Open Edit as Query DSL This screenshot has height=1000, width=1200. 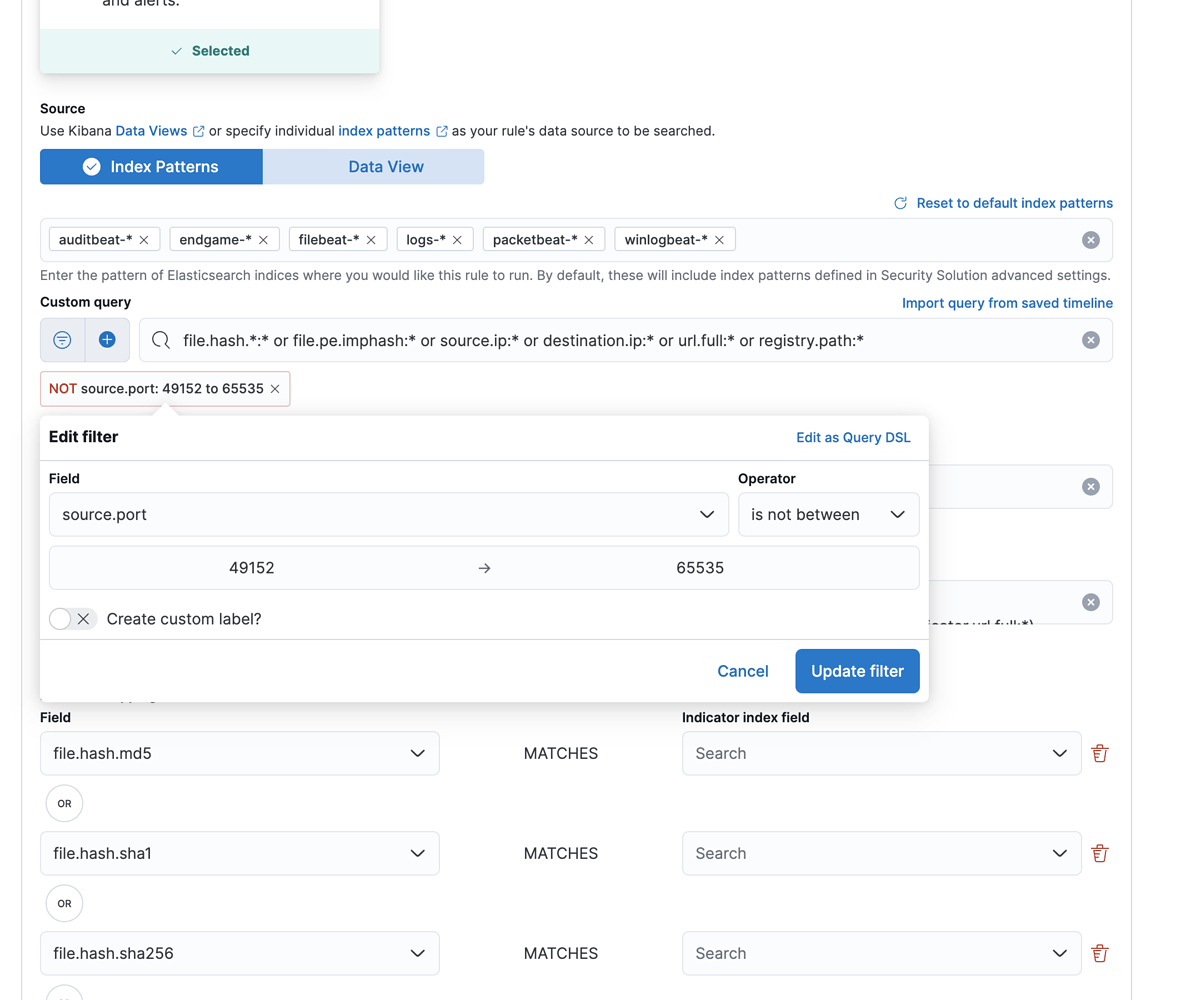tap(853, 437)
